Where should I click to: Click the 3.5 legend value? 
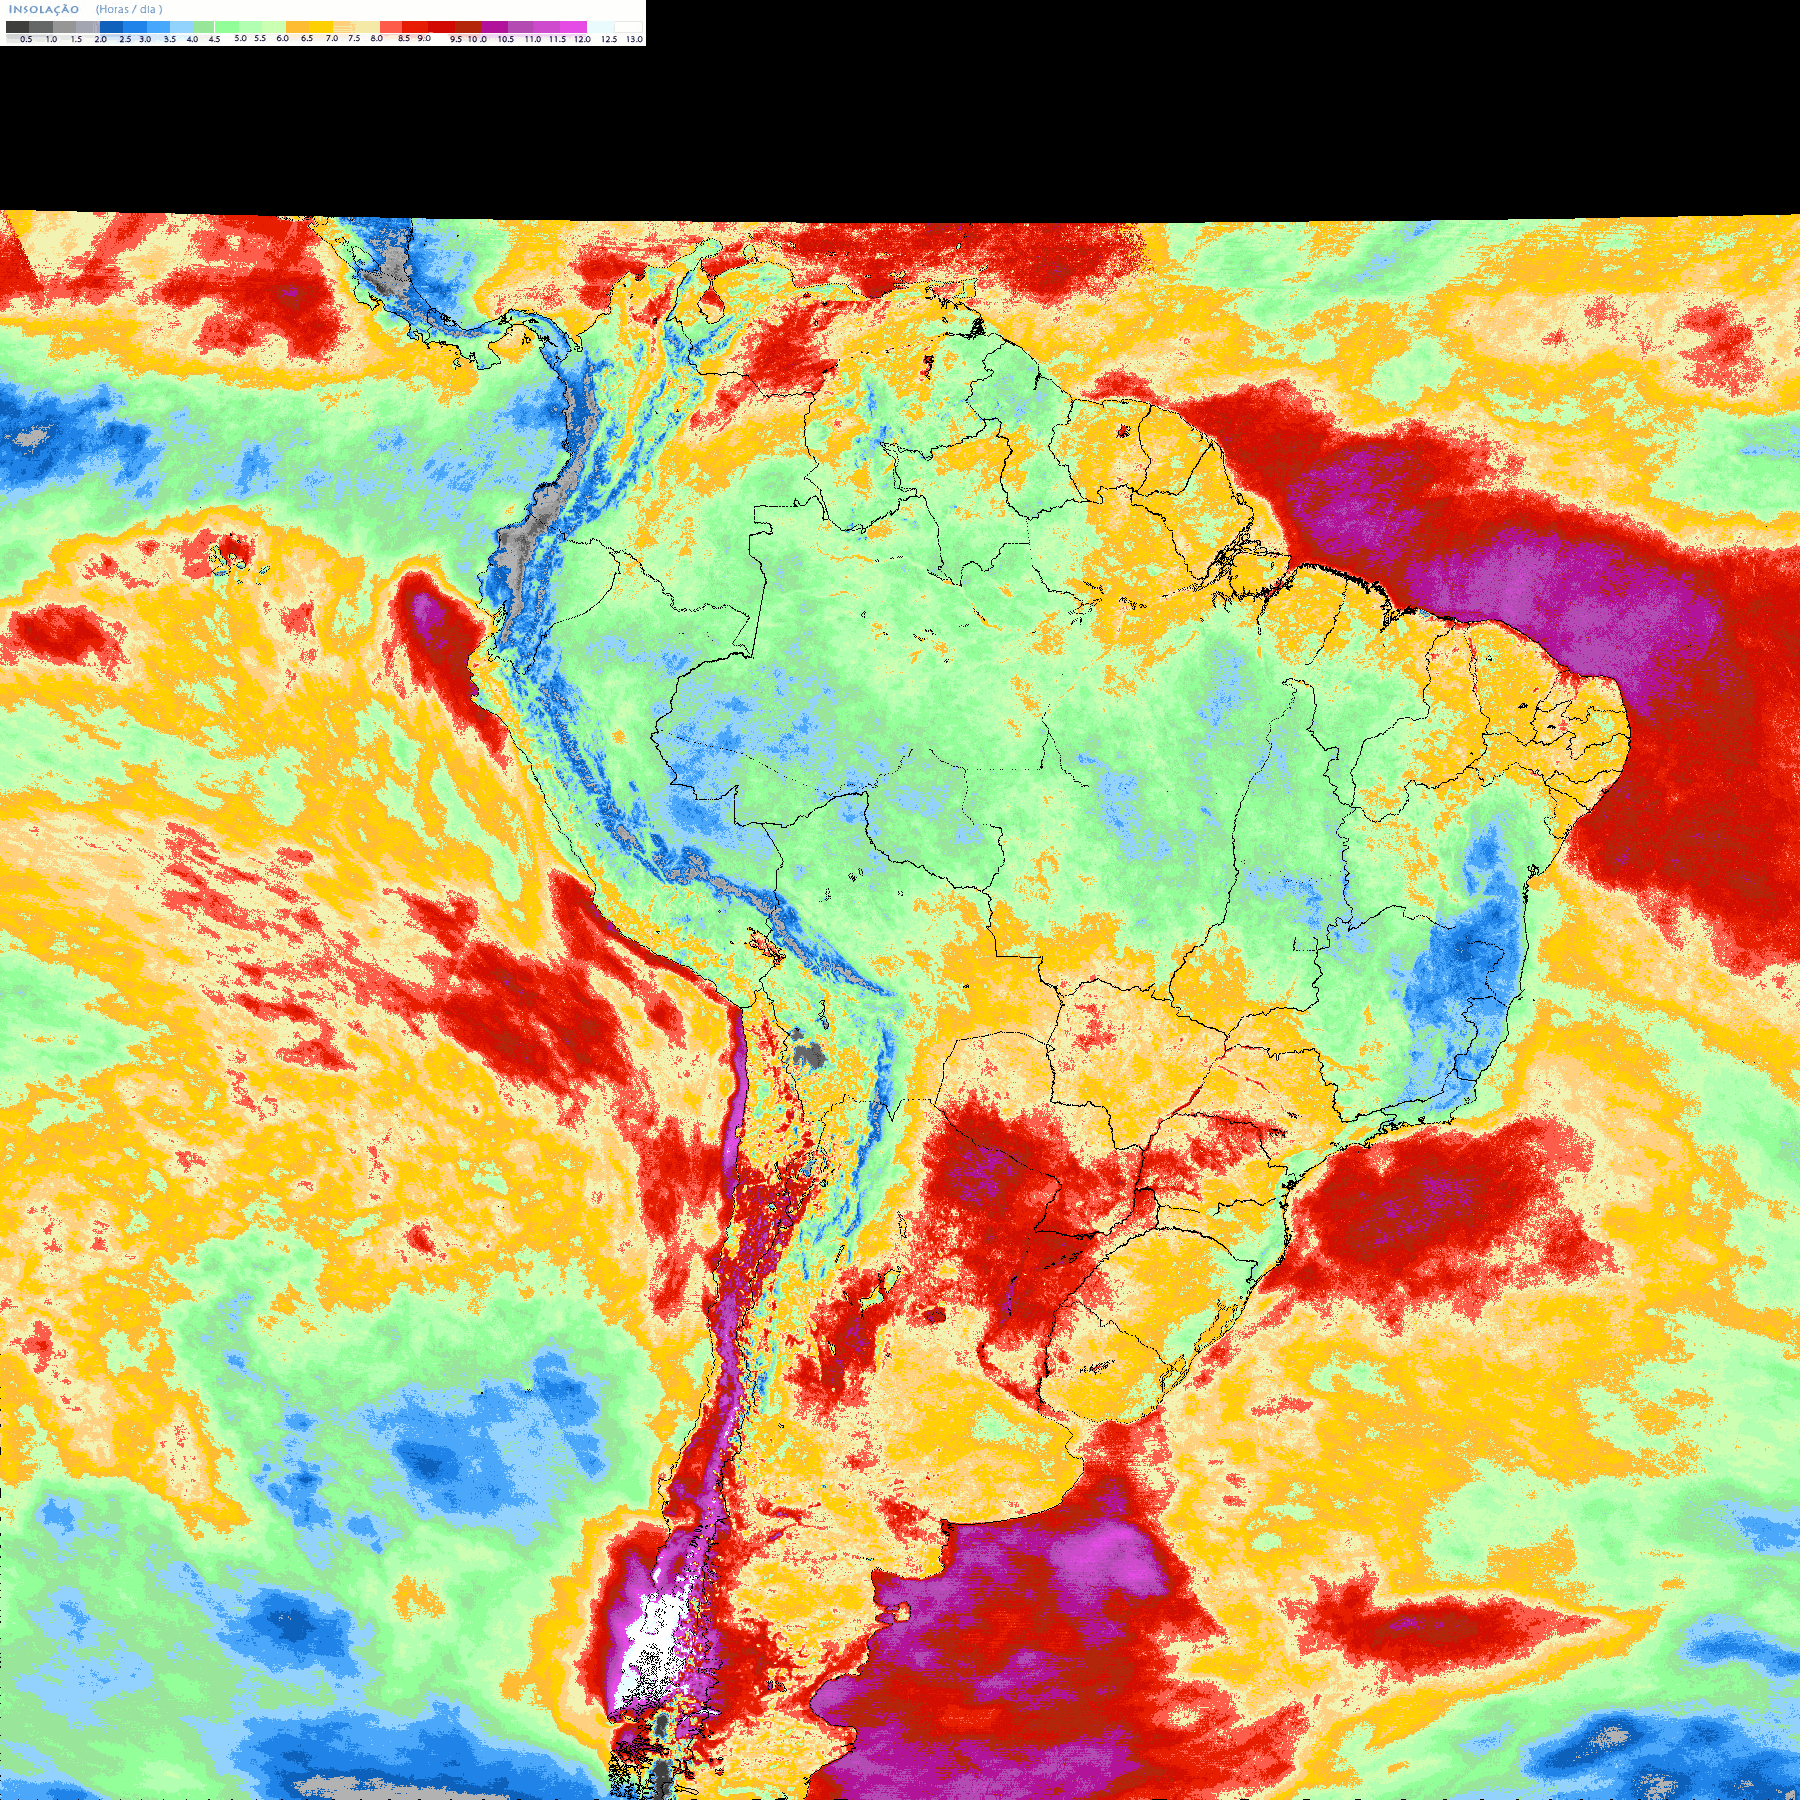[x=170, y=39]
